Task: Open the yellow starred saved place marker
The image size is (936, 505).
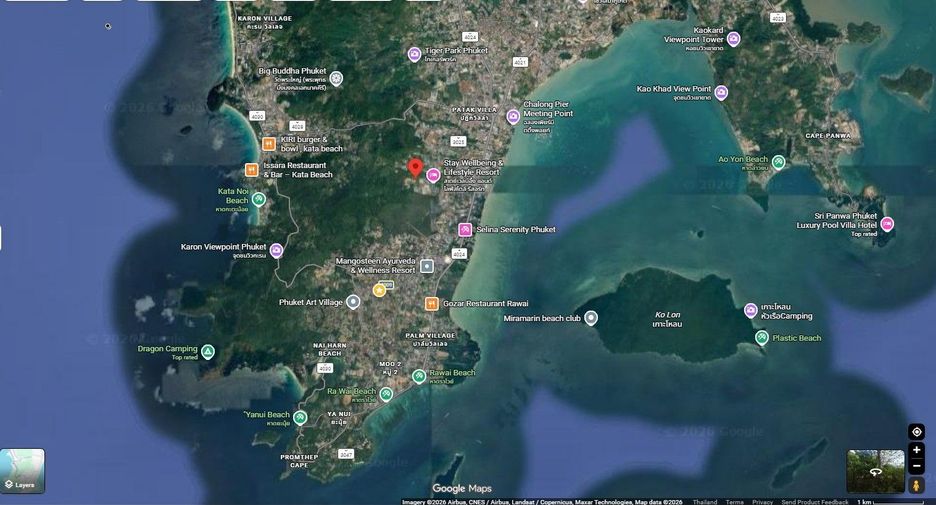Action: [x=379, y=290]
